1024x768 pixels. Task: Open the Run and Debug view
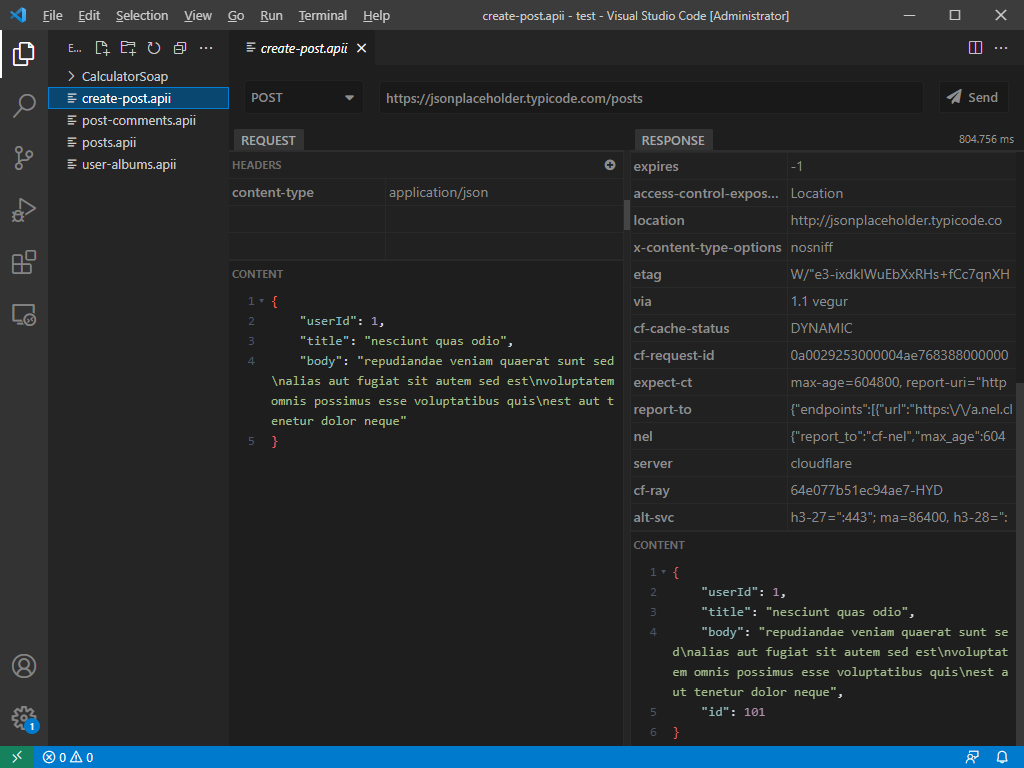(x=24, y=210)
